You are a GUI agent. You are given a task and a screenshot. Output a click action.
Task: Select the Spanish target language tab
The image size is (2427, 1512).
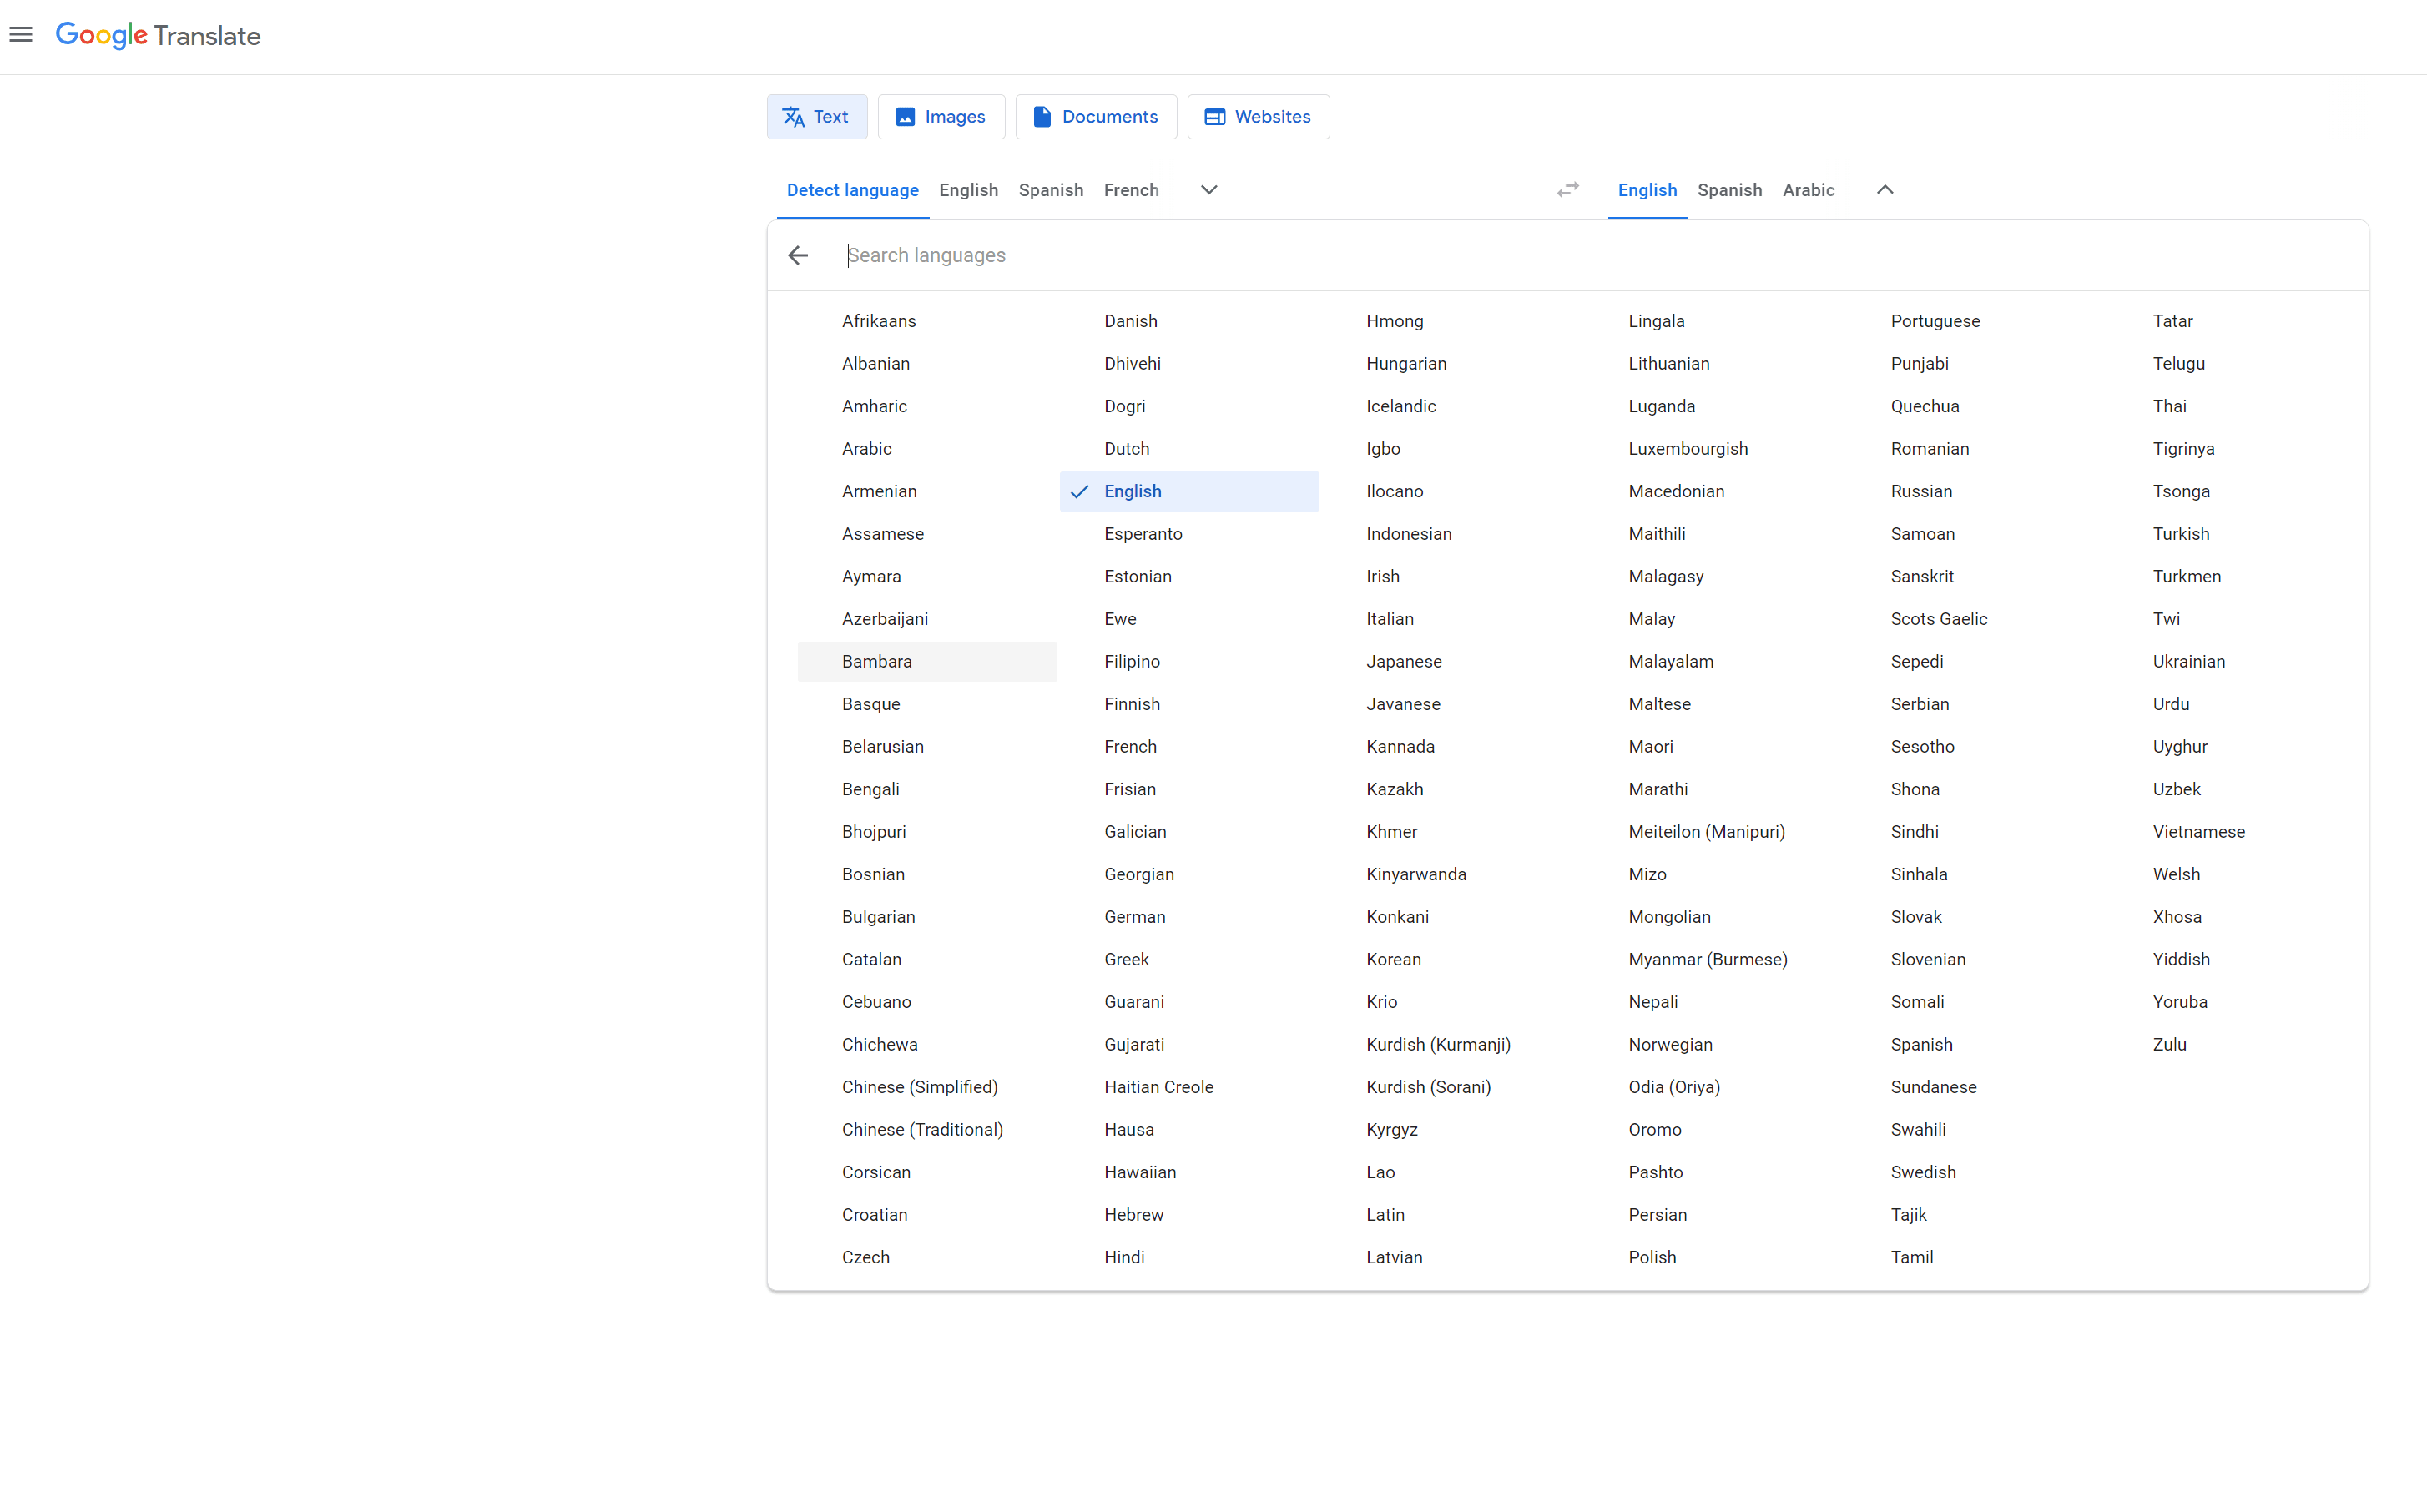[1730, 190]
